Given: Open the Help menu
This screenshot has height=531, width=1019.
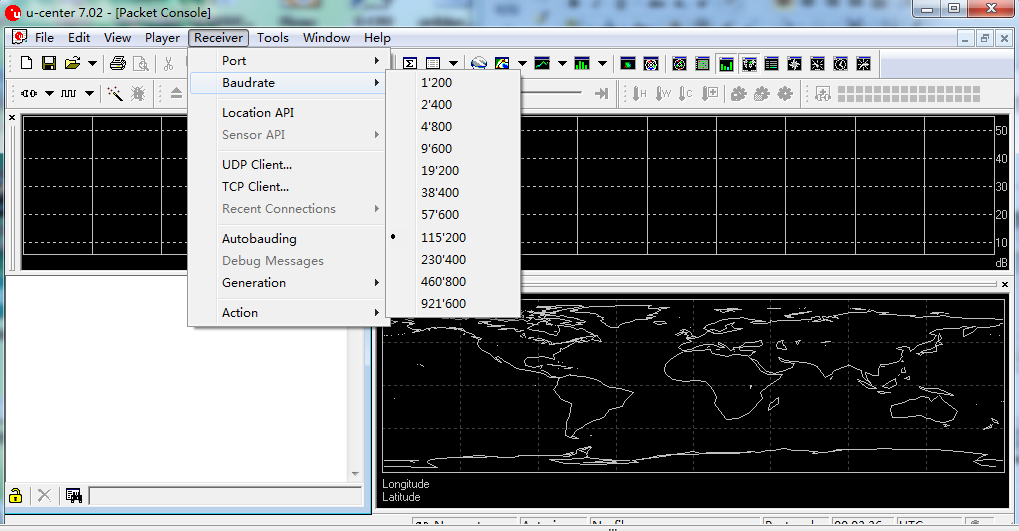Looking at the screenshot, I should pos(378,38).
